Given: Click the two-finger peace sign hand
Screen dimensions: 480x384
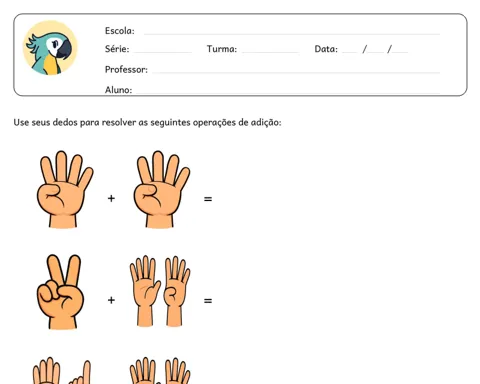Looking at the screenshot, I should click(x=60, y=292).
